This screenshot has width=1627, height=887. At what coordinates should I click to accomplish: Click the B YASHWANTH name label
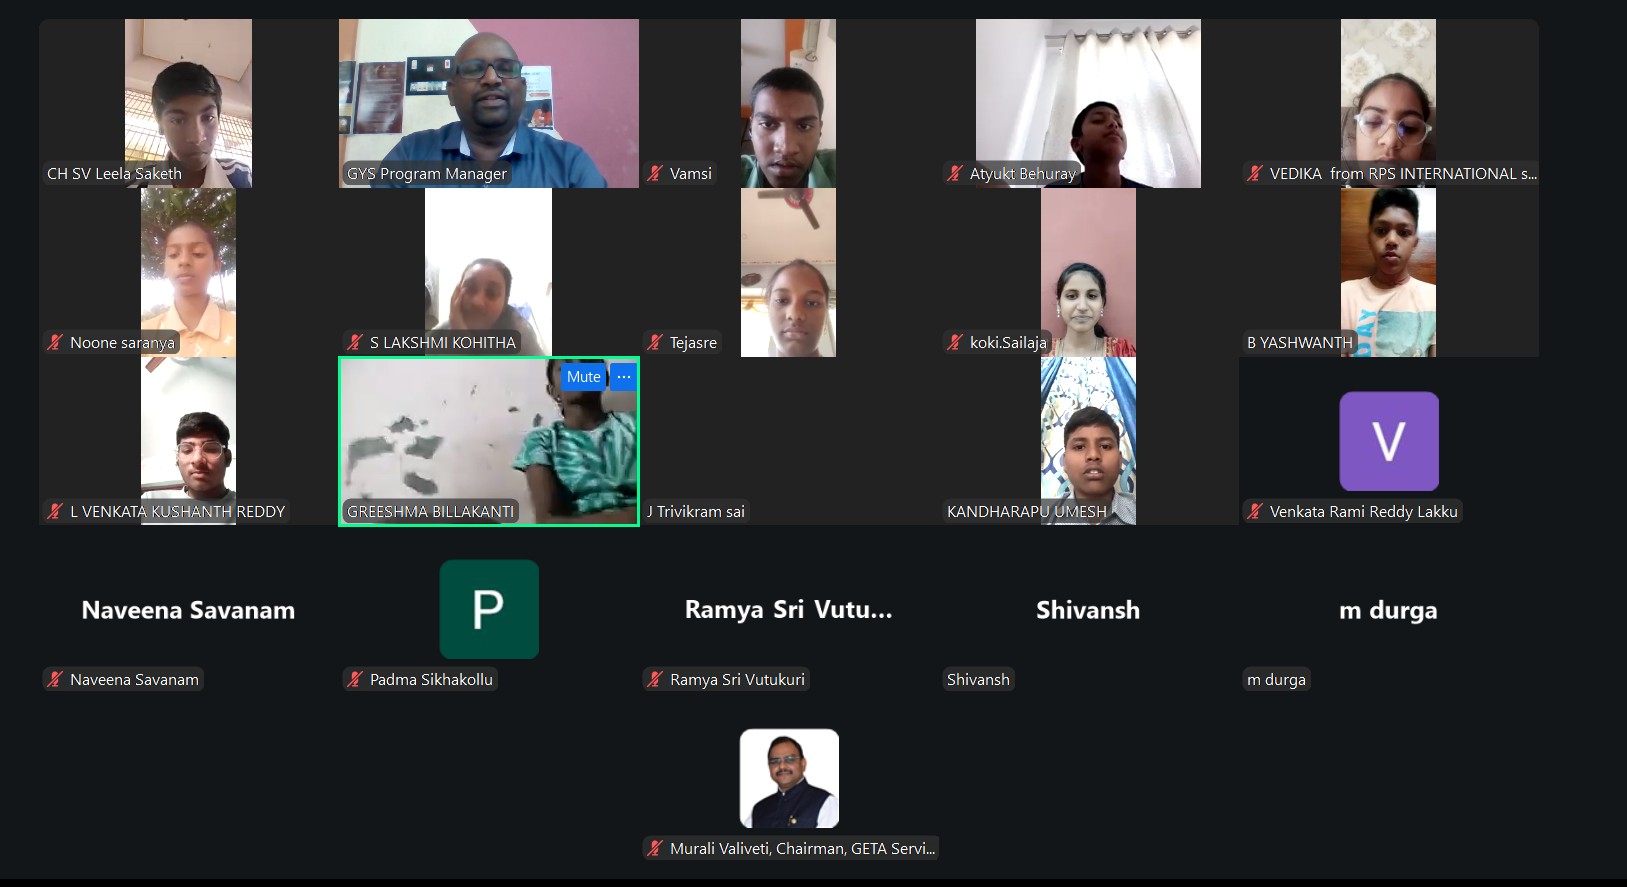[1299, 342]
